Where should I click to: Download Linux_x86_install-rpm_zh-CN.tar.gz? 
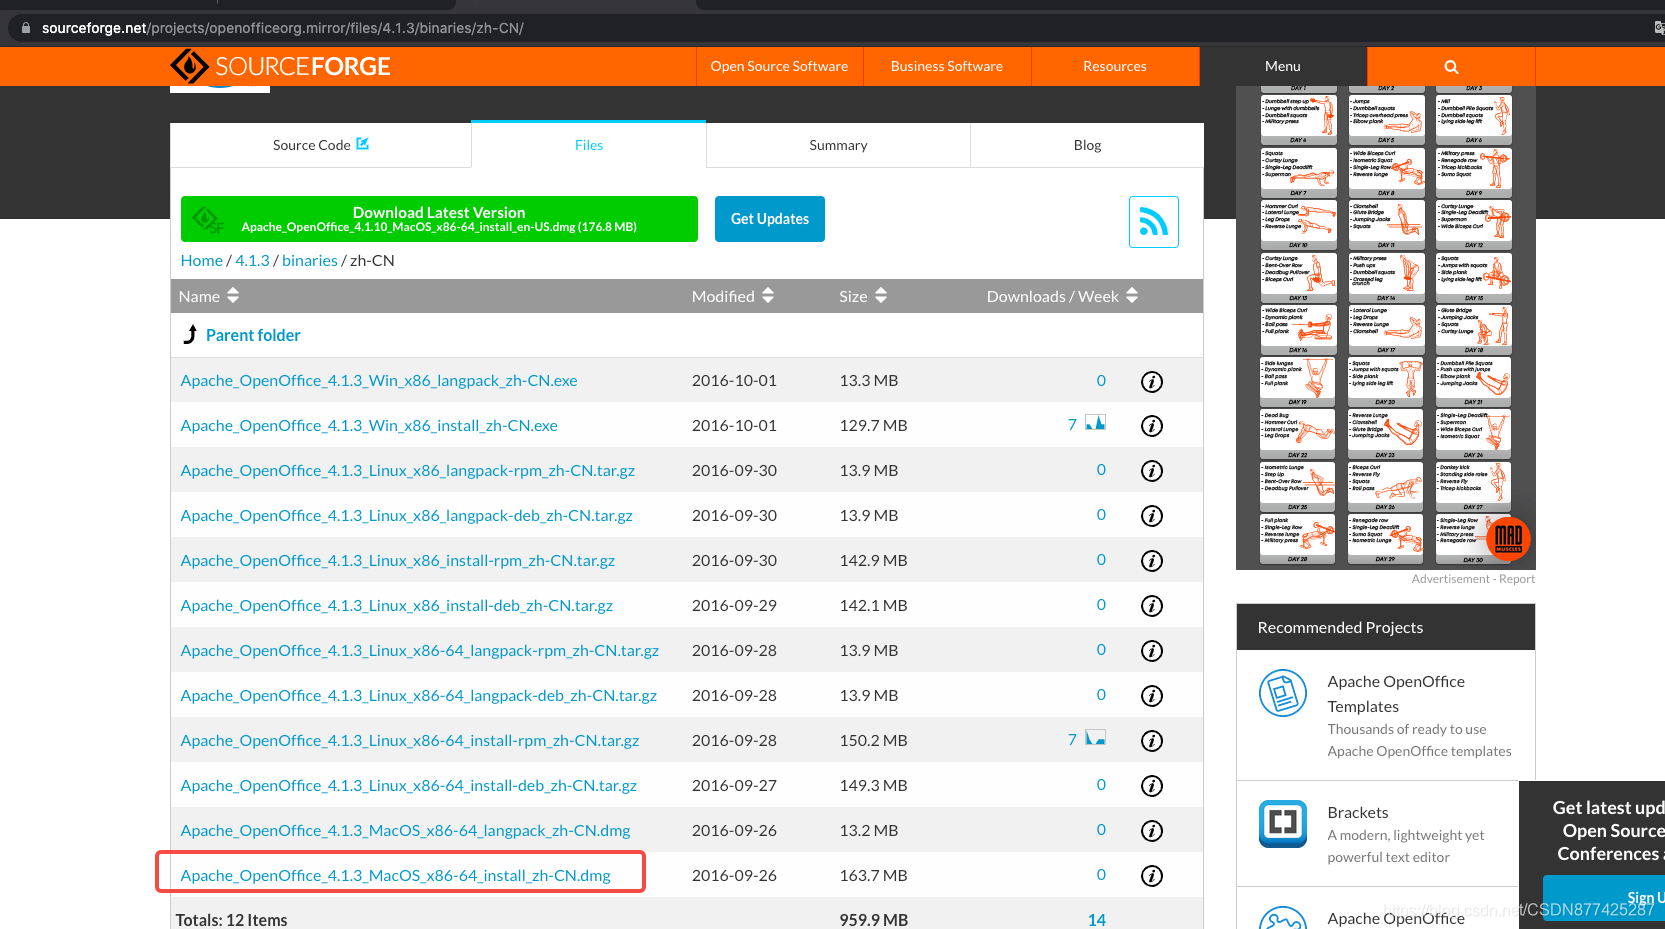(x=398, y=560)
